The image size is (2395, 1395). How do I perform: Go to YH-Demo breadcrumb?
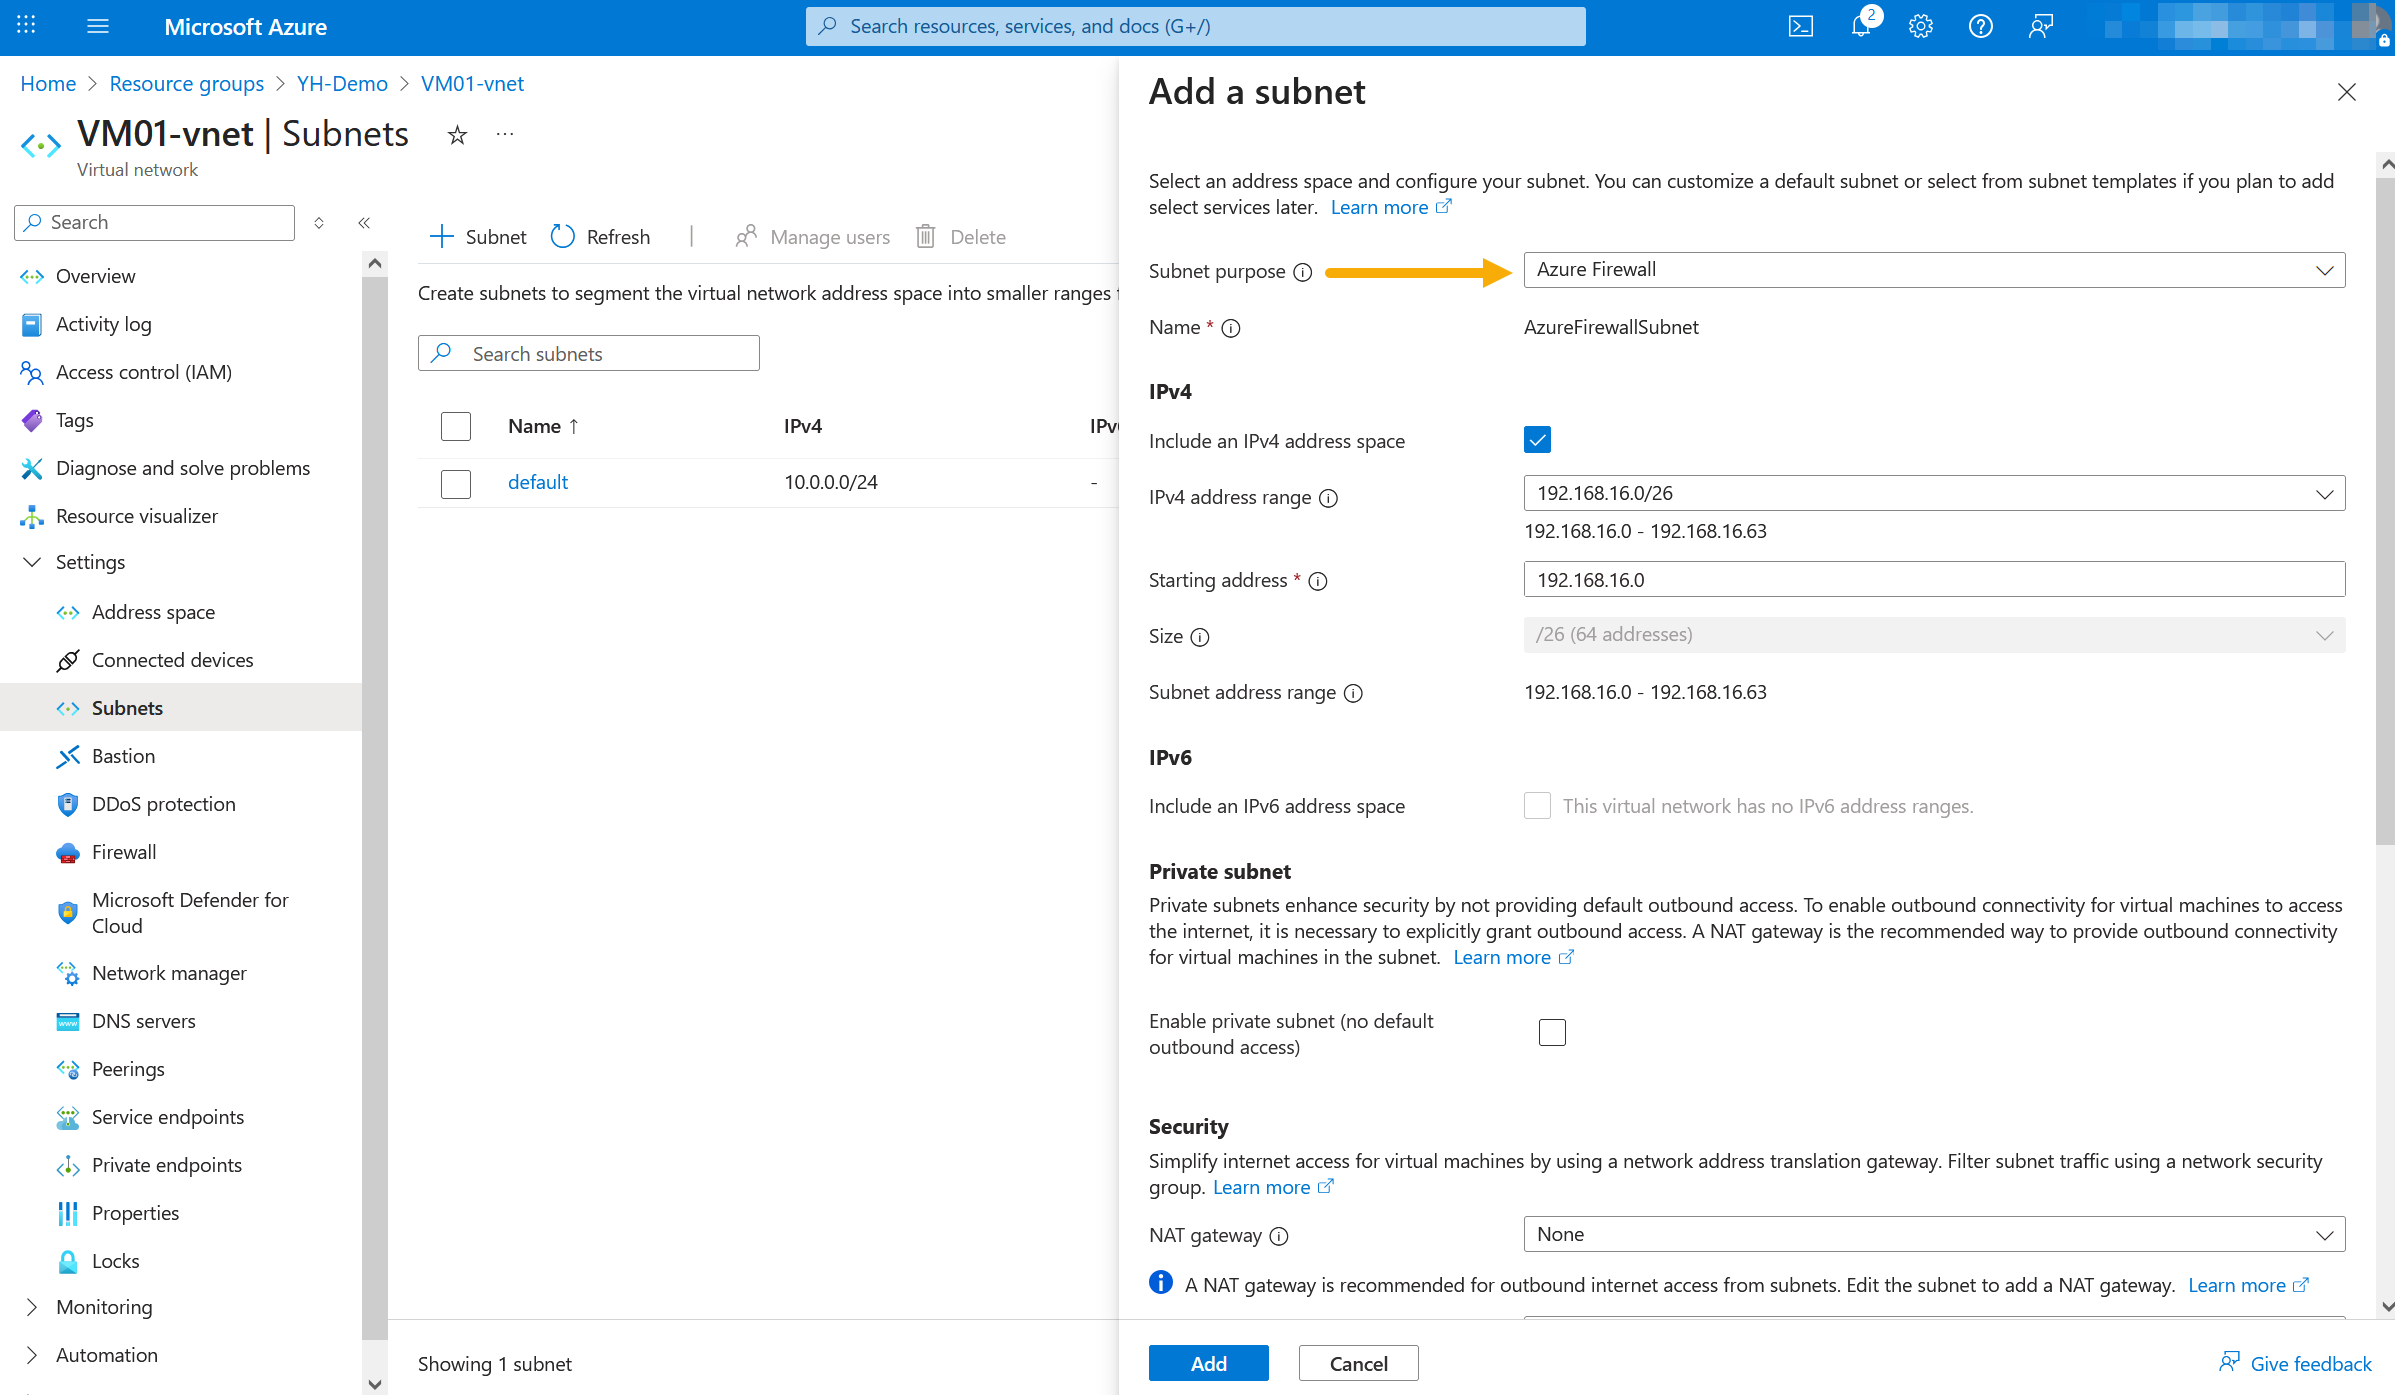[342, 84]
